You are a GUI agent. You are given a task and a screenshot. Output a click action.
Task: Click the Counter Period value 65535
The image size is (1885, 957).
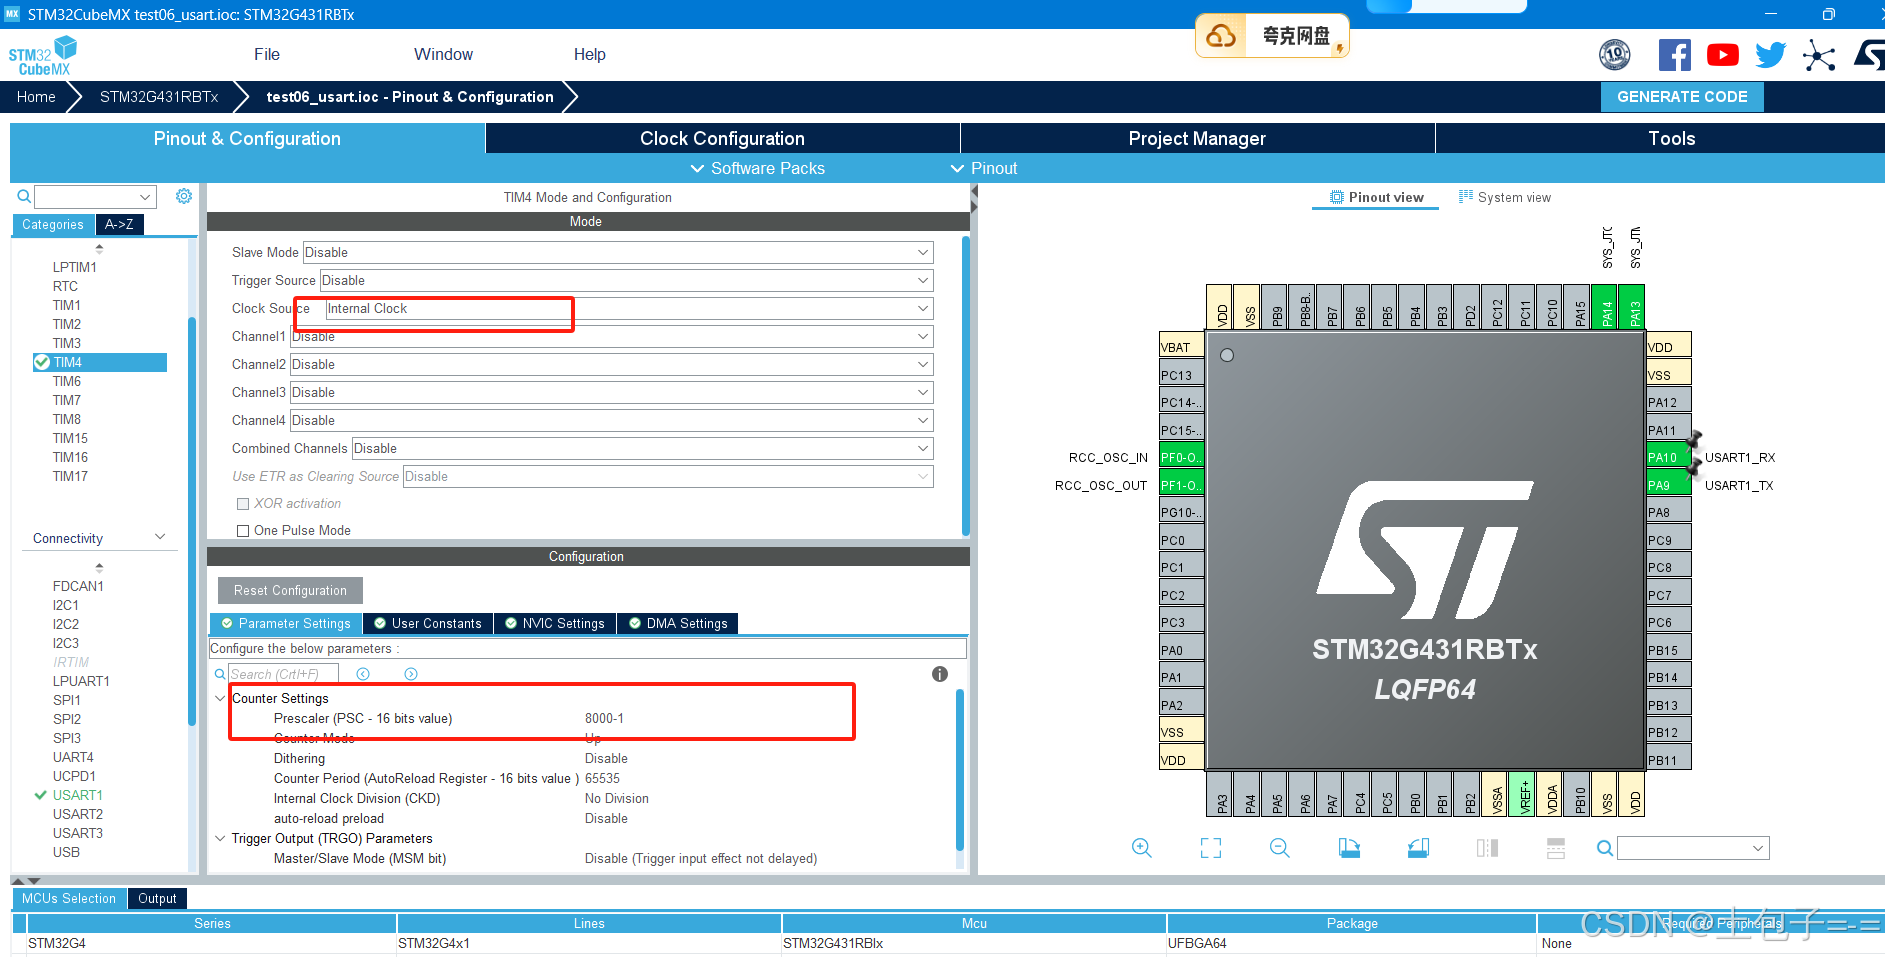[x=602, y=778]
